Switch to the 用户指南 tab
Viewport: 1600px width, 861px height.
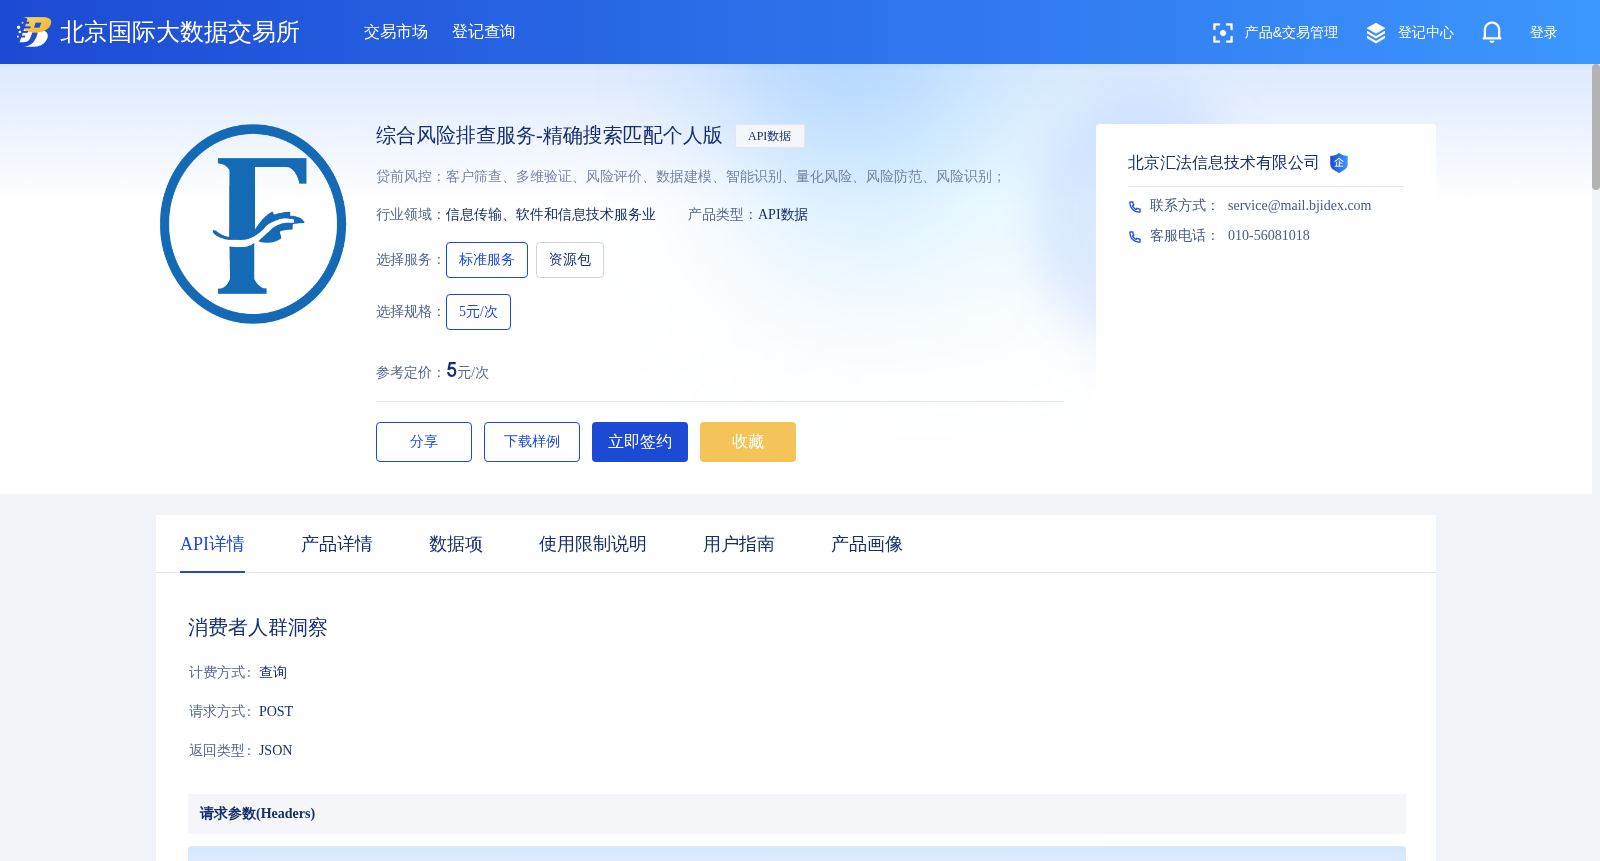(739, 544)
